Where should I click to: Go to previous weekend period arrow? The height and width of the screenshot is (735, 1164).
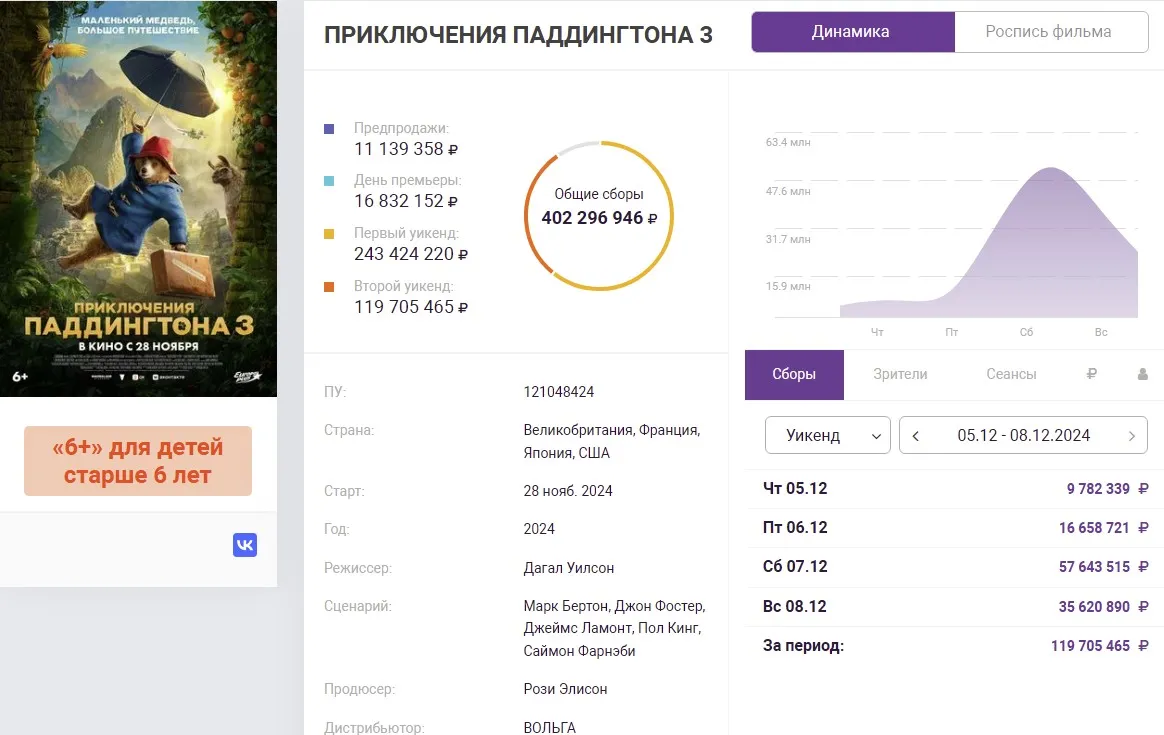click(915, 436)
